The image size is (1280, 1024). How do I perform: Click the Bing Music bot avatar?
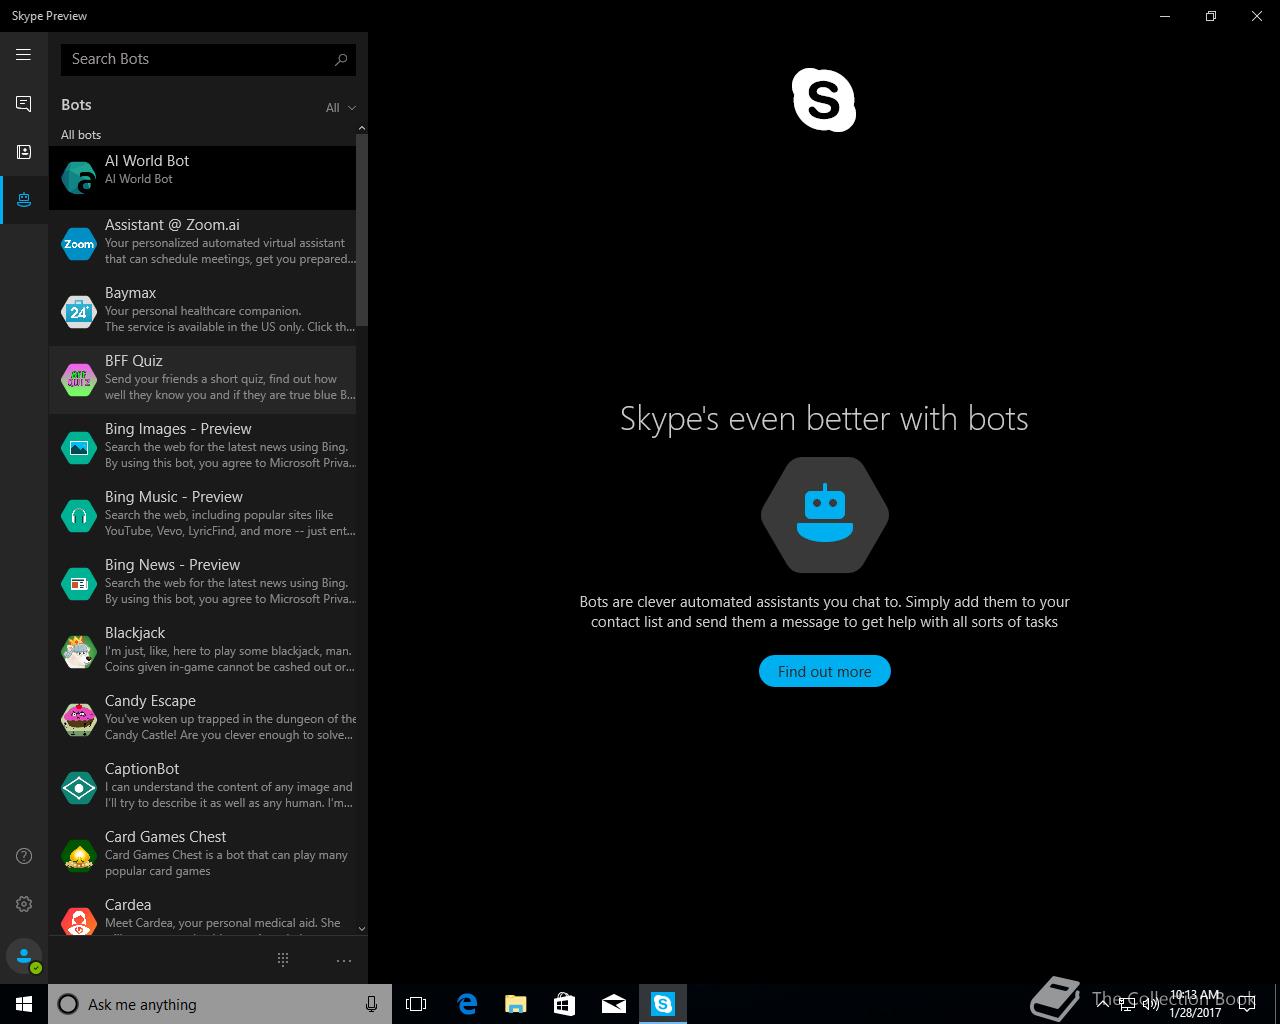tap(78, 516)
